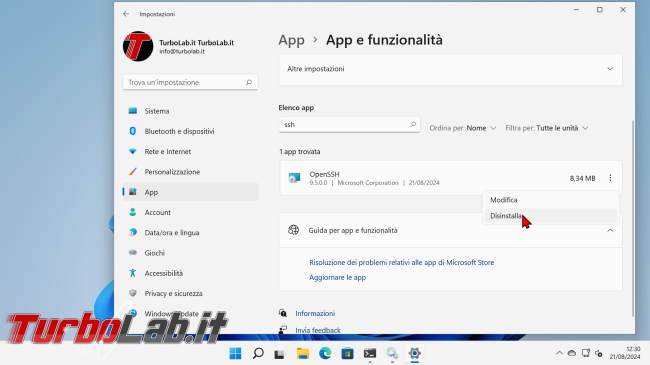Open taskbar Search
Viewport: 650px width, 365px height.
pos(258,353)
